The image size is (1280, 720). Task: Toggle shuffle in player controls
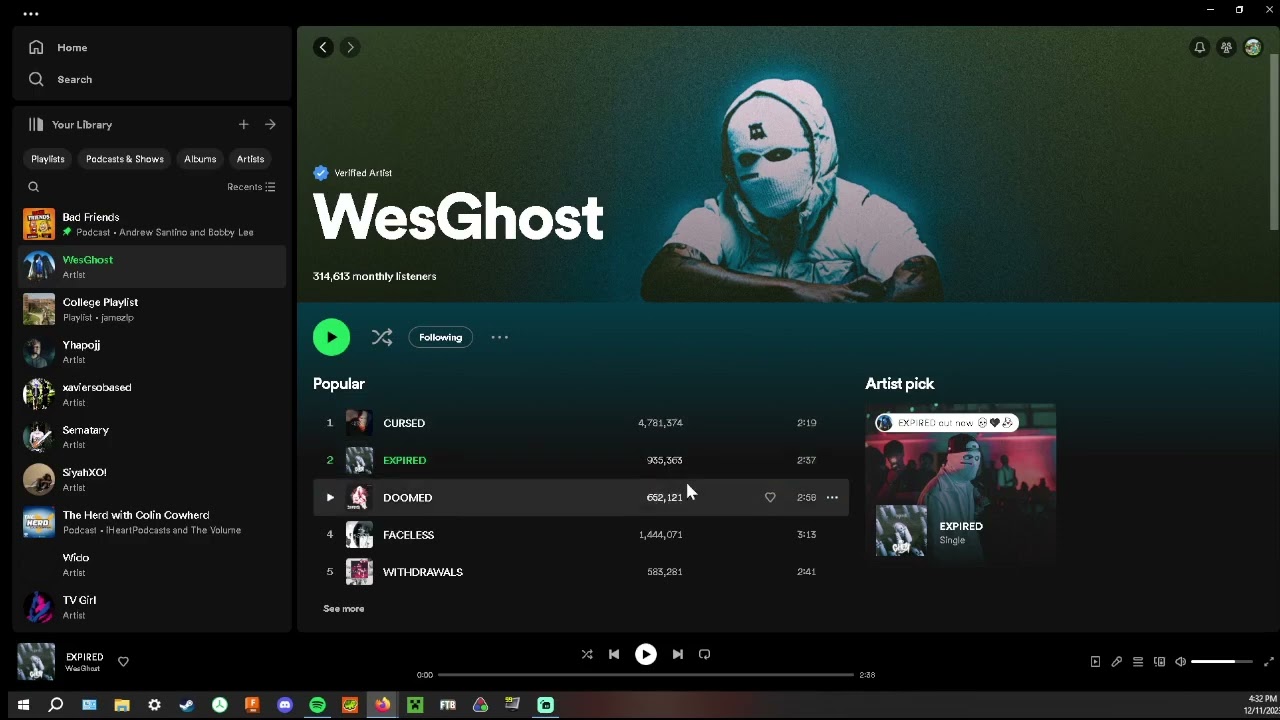[587, 654]
